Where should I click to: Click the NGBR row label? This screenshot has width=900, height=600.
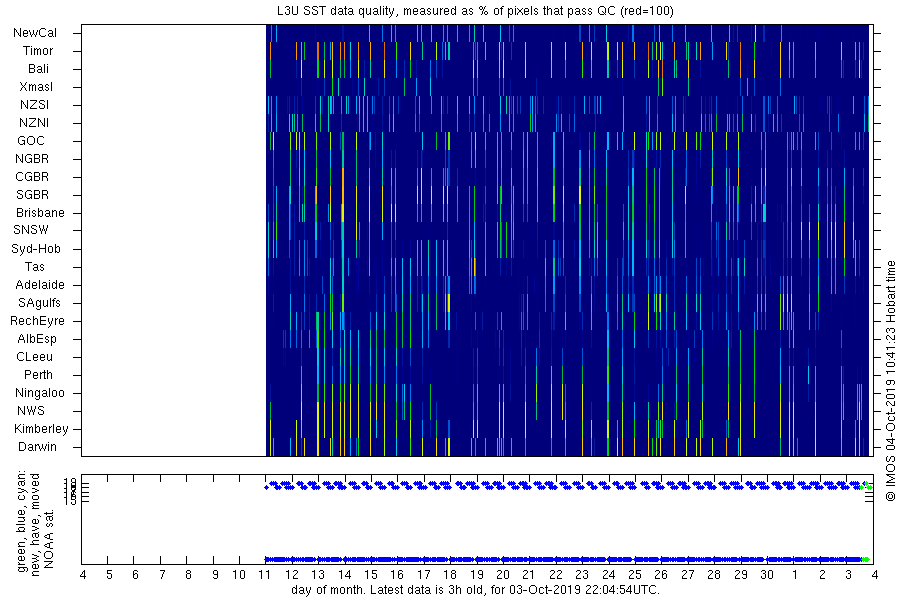tap(32, 158)
